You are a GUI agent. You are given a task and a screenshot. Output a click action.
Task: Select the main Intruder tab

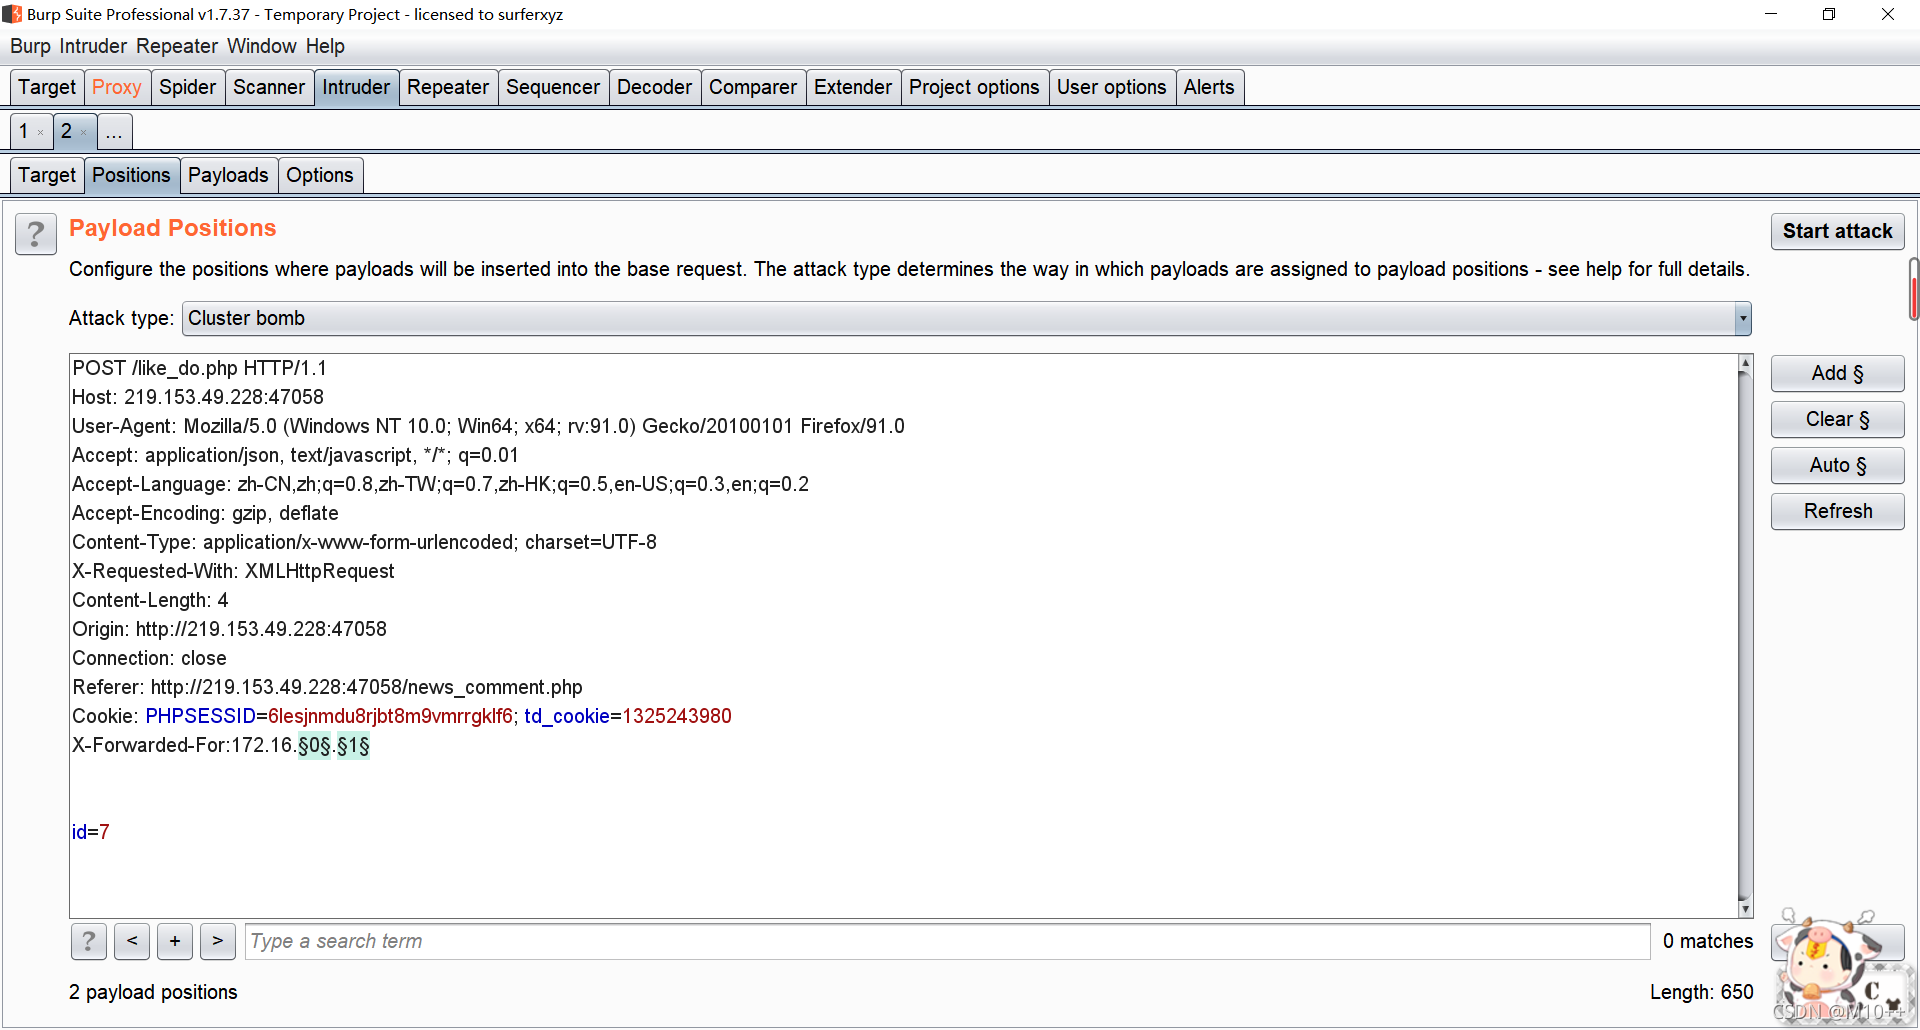click(x=356, y=87)
